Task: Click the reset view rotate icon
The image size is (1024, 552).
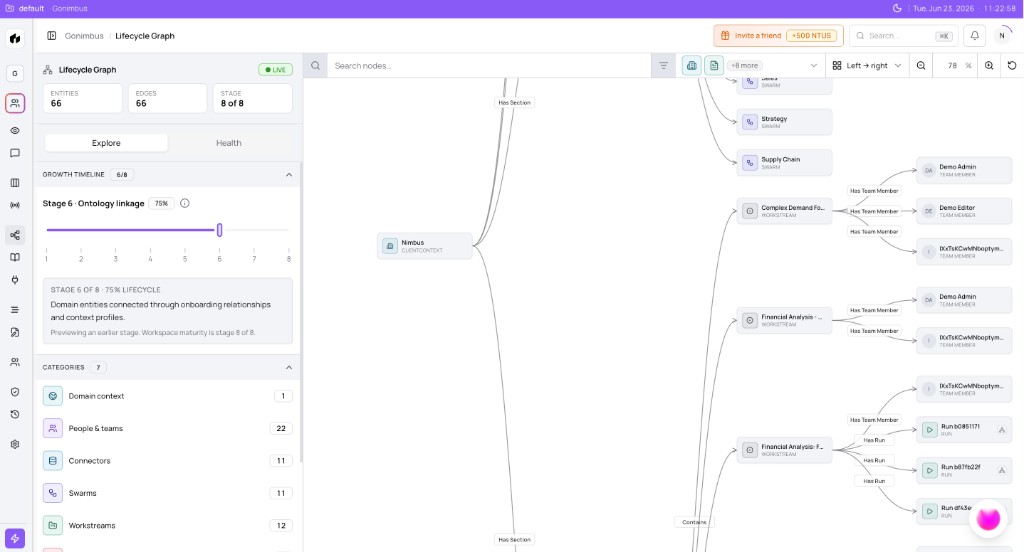Action: pyautogui.click(x=1012, y=65)
